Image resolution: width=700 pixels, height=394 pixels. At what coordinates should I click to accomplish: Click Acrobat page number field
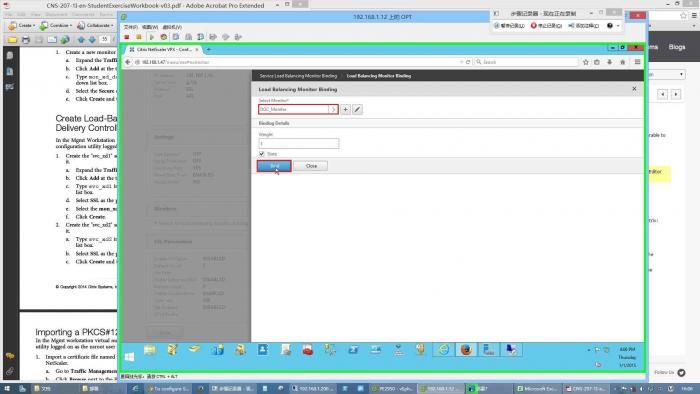pos(104,40)
